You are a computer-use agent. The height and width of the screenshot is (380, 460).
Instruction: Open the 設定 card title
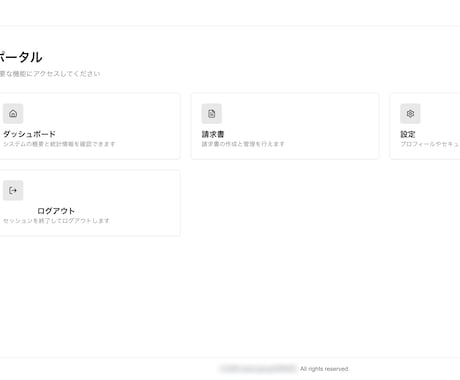point(408,134)
